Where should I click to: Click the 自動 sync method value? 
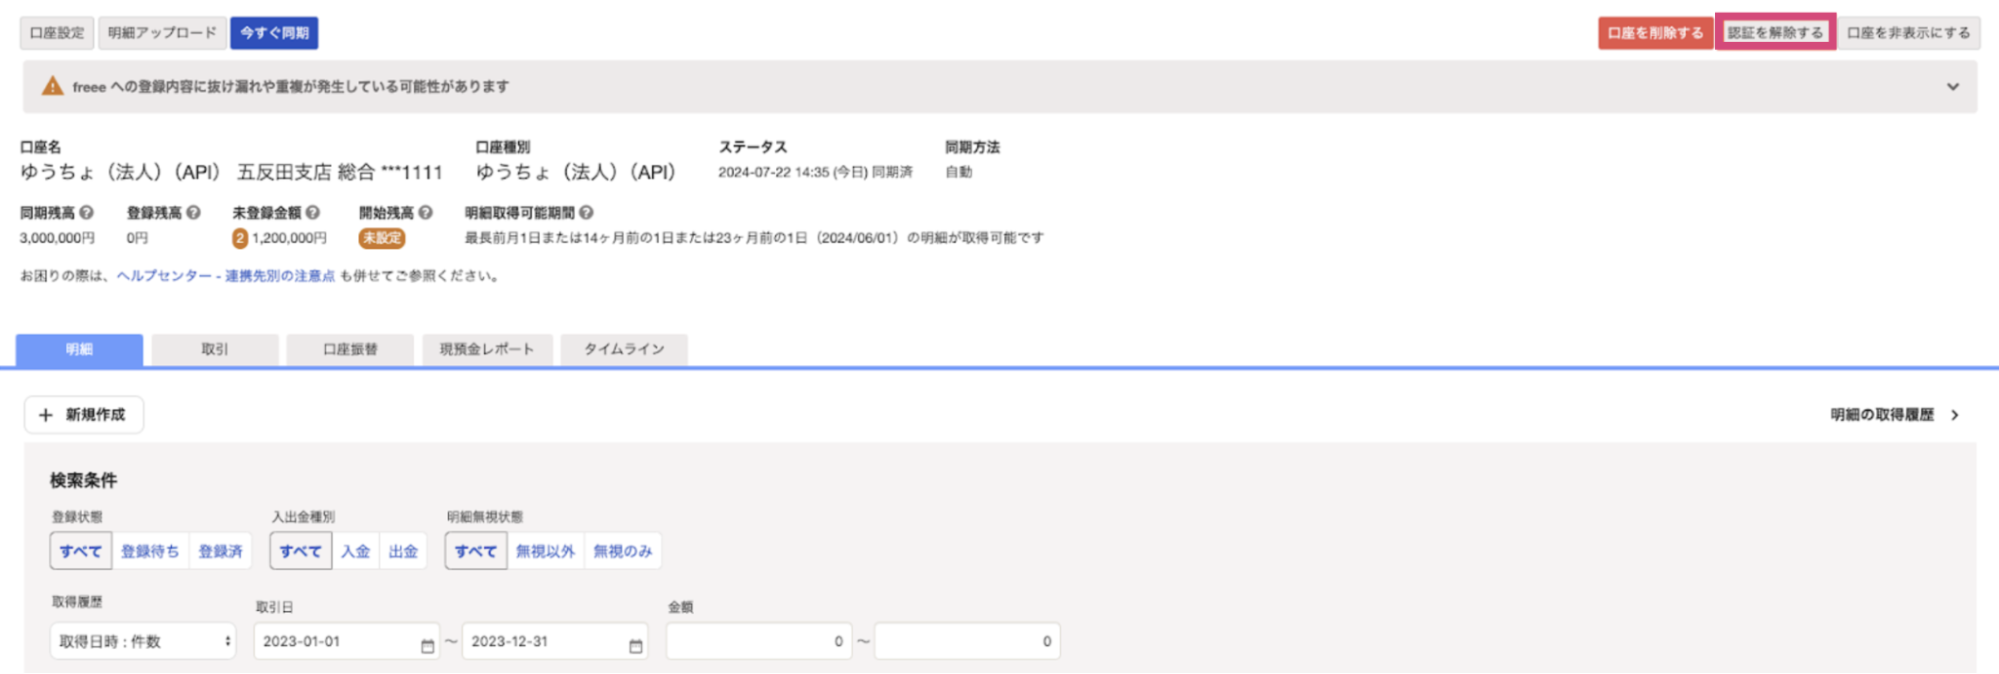pyautogui.click(x=958, y=172)
